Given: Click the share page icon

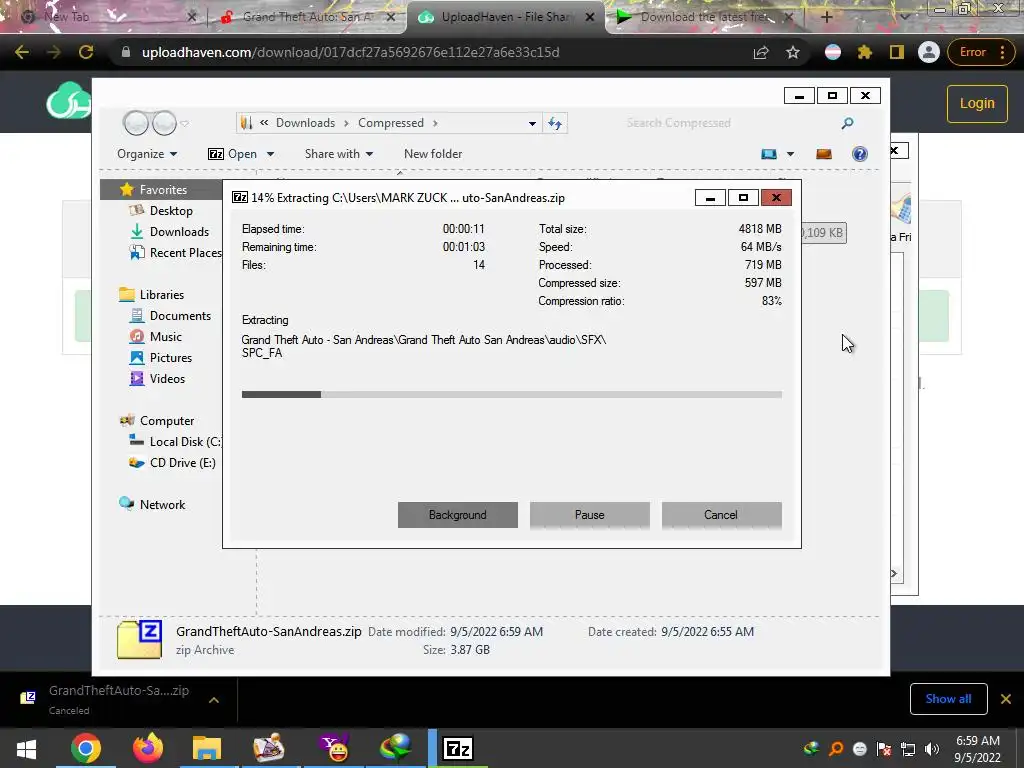Looking at the screenshot, I should click(x=761, y=53).
